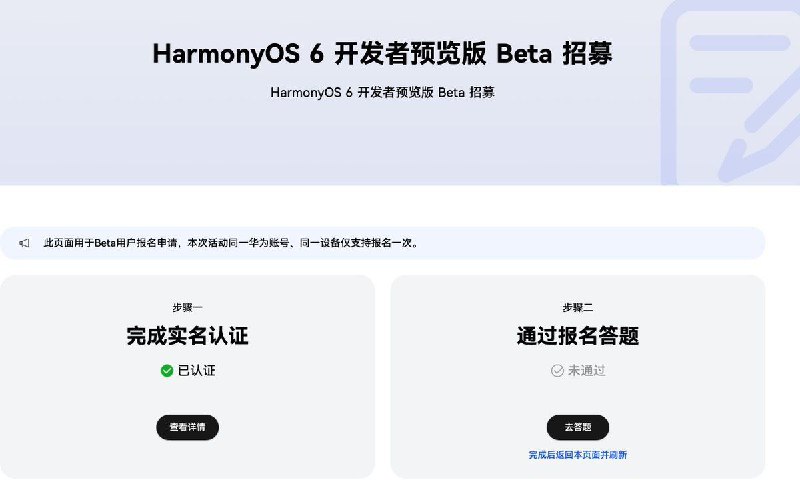This screenshot has height=490, width=800.
Task: Click the 未通过 status text
Action: (x=586, y=370)
